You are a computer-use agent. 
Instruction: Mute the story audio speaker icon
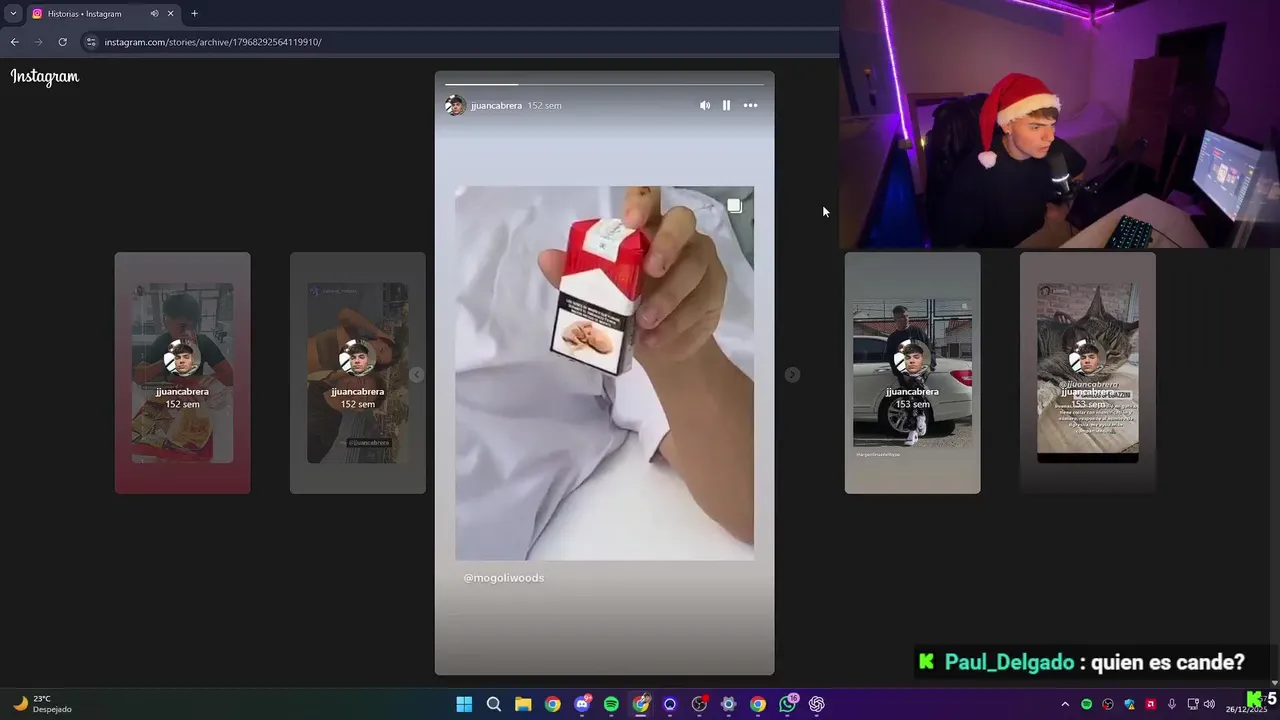coord(705,105)
